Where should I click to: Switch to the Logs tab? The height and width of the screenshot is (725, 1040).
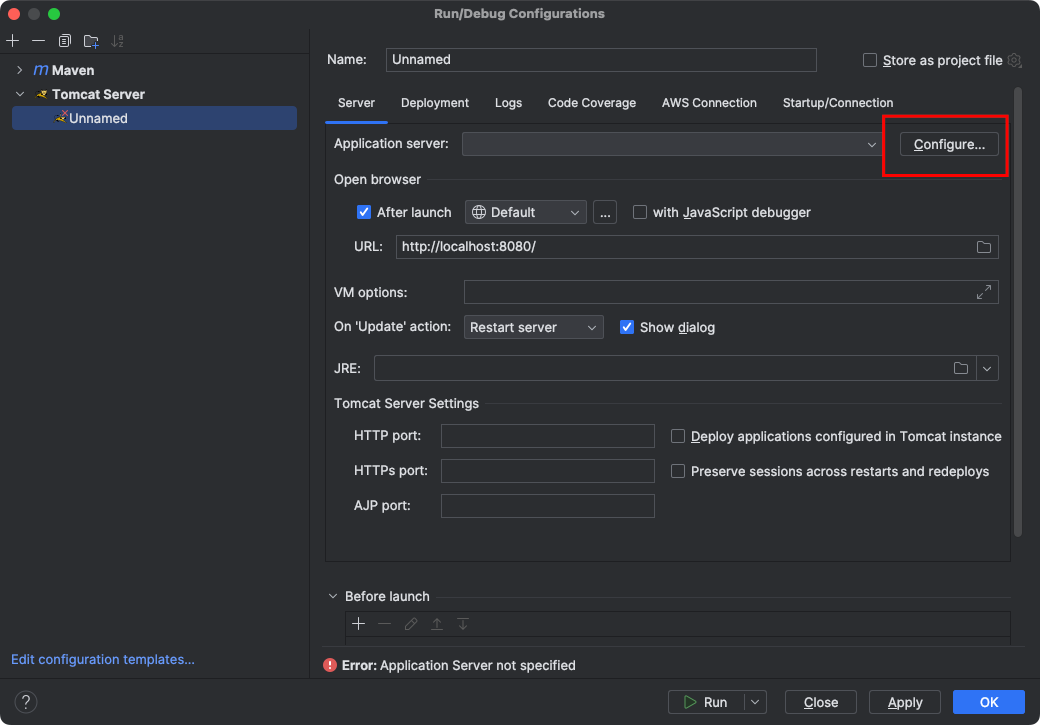[508, 103]
